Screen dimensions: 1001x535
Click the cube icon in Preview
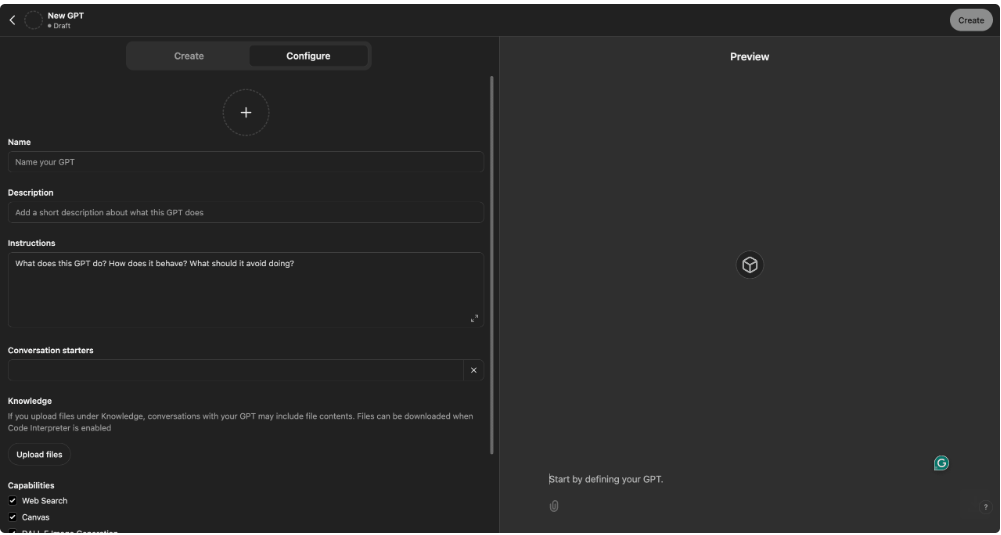click(x=749, y=264)
